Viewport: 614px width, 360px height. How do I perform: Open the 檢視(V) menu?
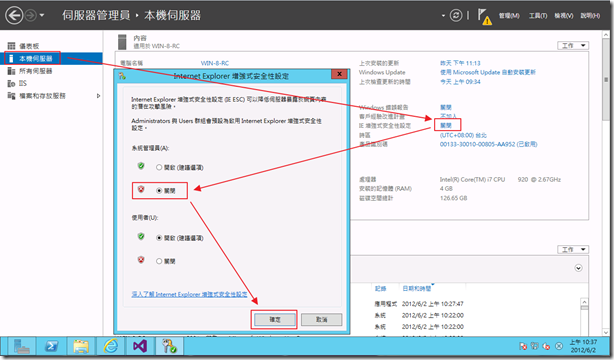click(564, 16)
